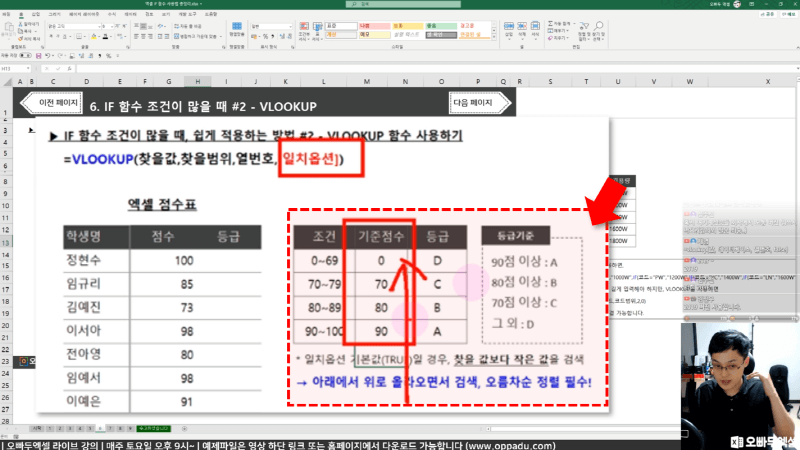Image resolution: width=800 pixels, height=450 pixels.
Task: Switch to the Formulas (수식) ribbon tab
Action: coord(112,14)
